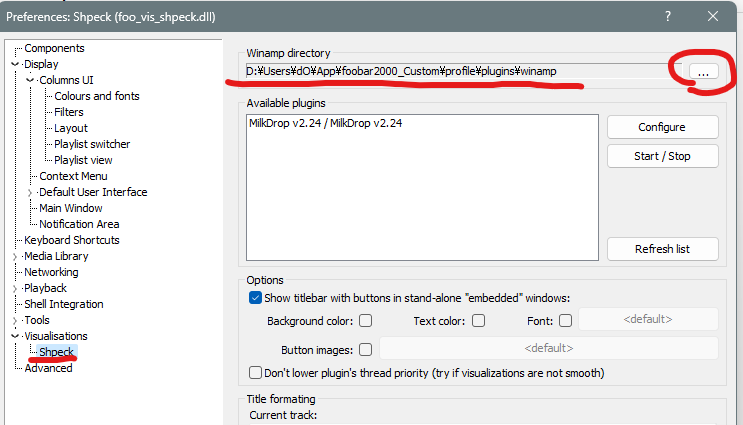Enable the Text color checkbox

click(479, 321)
